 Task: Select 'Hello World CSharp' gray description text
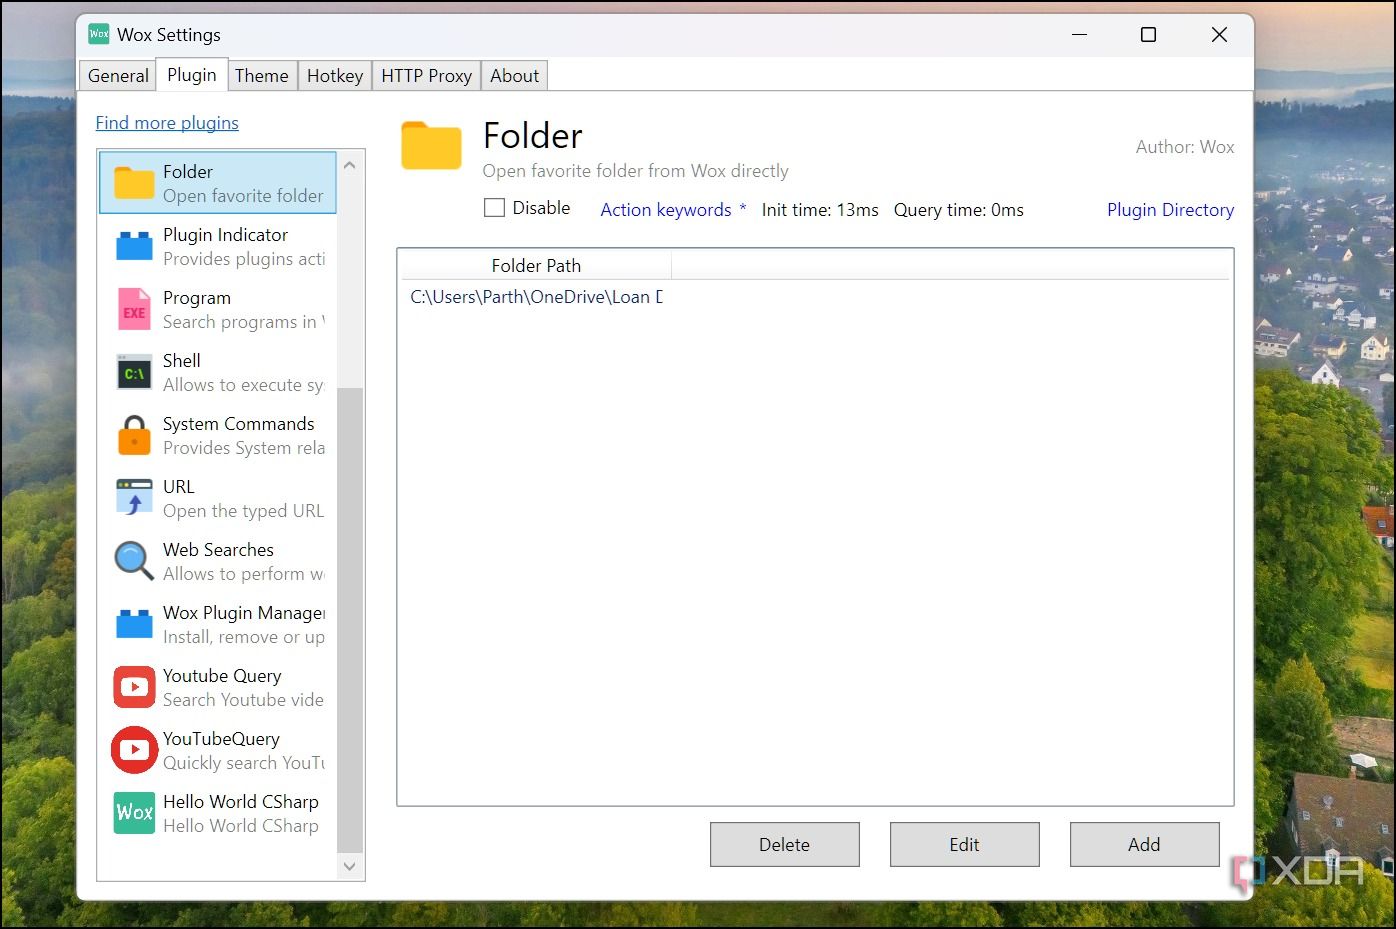point(241,826)
